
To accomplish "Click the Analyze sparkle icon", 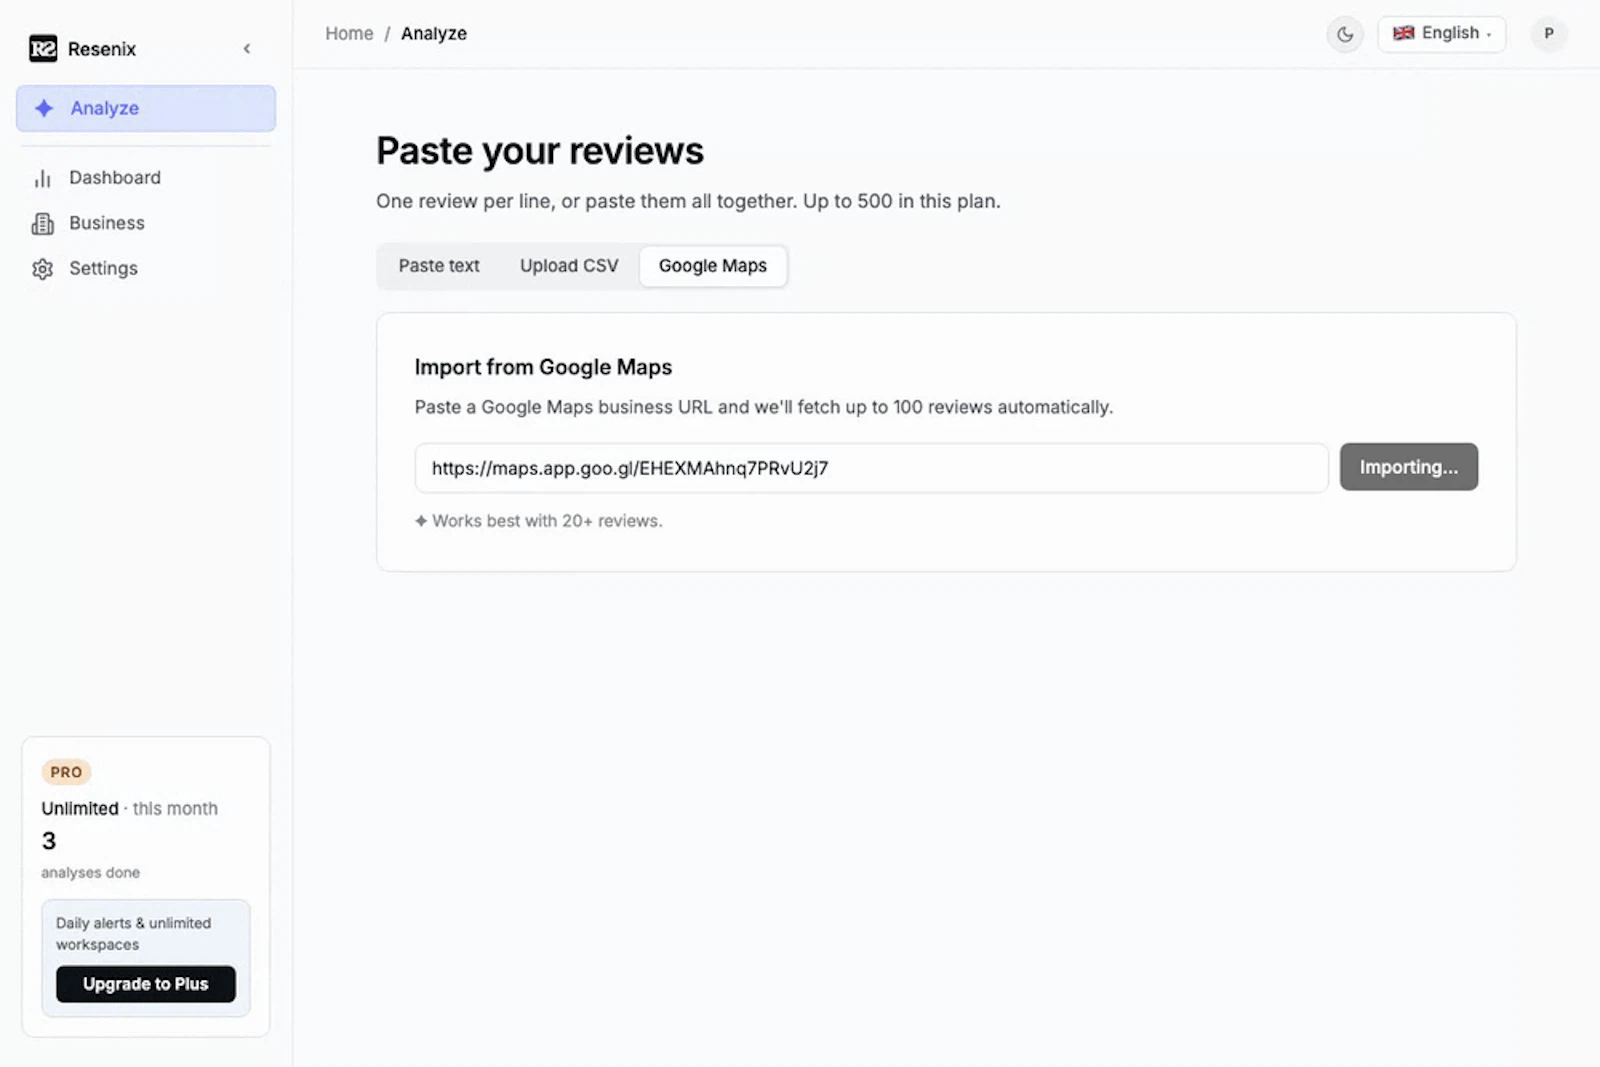I will 44,108.
